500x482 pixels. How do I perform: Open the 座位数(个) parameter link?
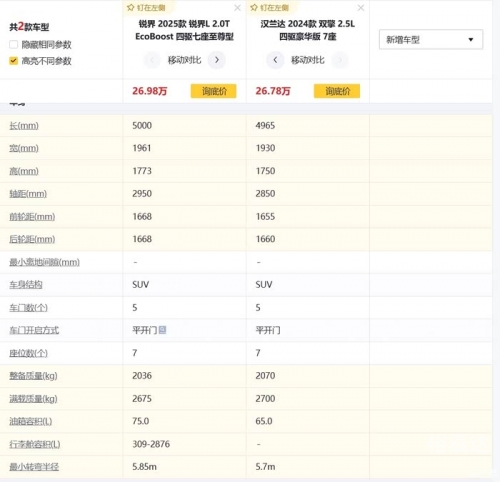28,353
